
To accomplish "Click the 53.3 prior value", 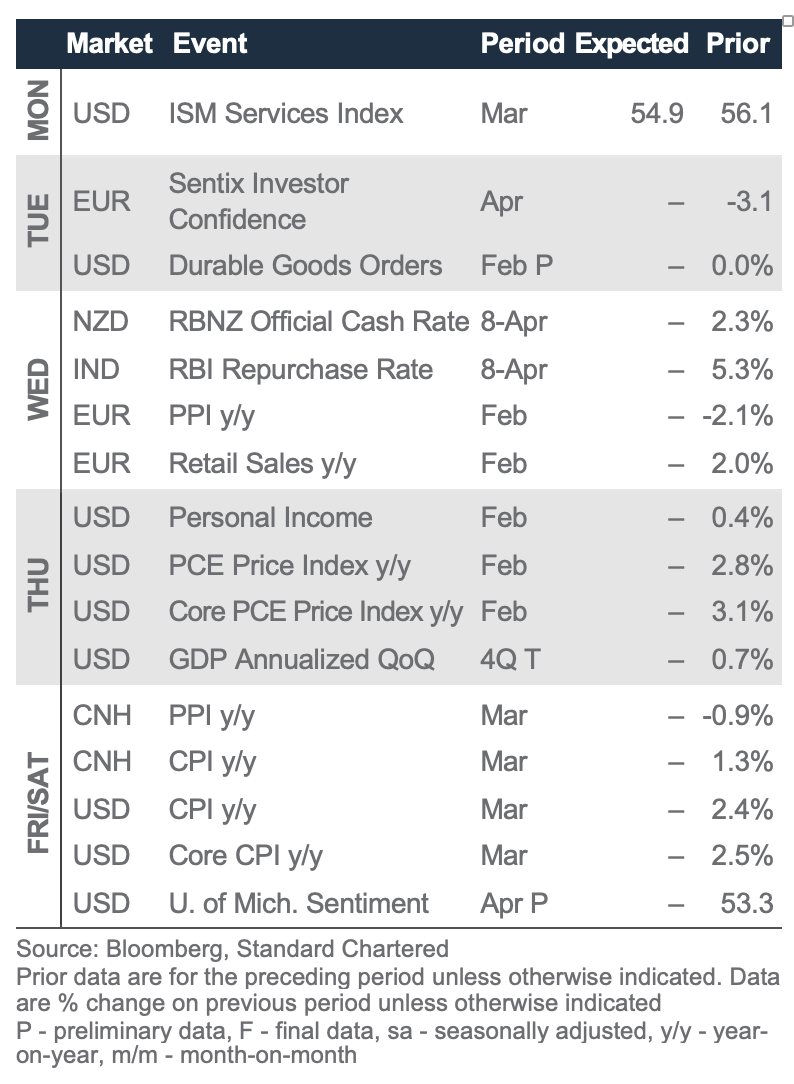I will [x=746, y=904].
